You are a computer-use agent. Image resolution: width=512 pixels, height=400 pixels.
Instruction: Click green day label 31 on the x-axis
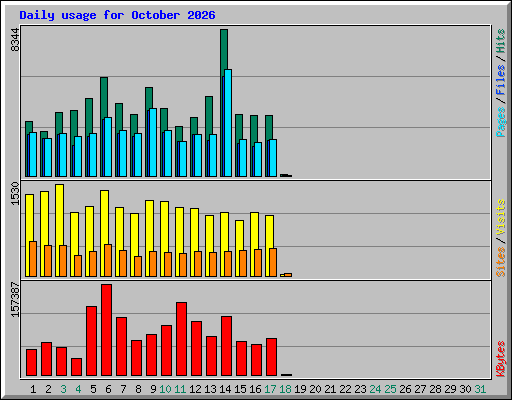[x=480, y=389]
